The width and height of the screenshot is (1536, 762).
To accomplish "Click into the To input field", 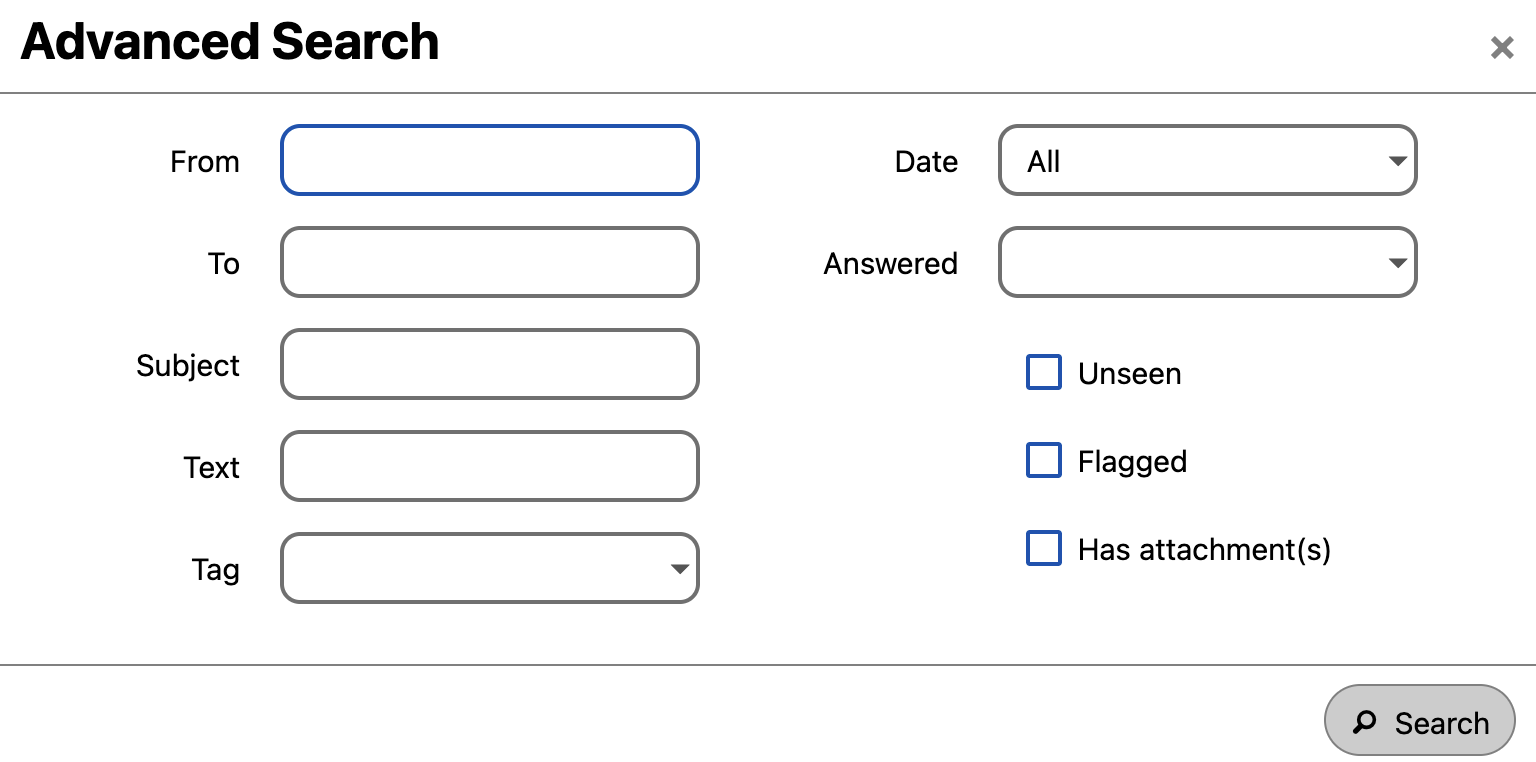I will click(x=490, y=262).
